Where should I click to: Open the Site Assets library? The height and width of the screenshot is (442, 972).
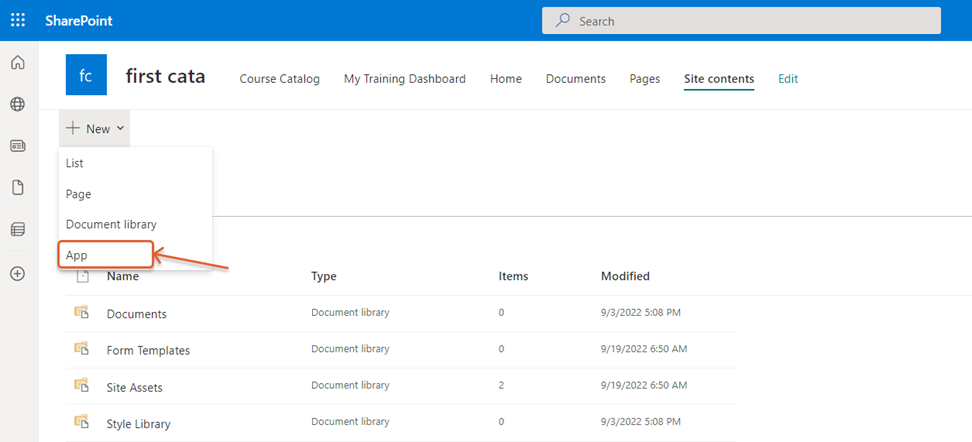pyautogui.click(x=134, y=387)
